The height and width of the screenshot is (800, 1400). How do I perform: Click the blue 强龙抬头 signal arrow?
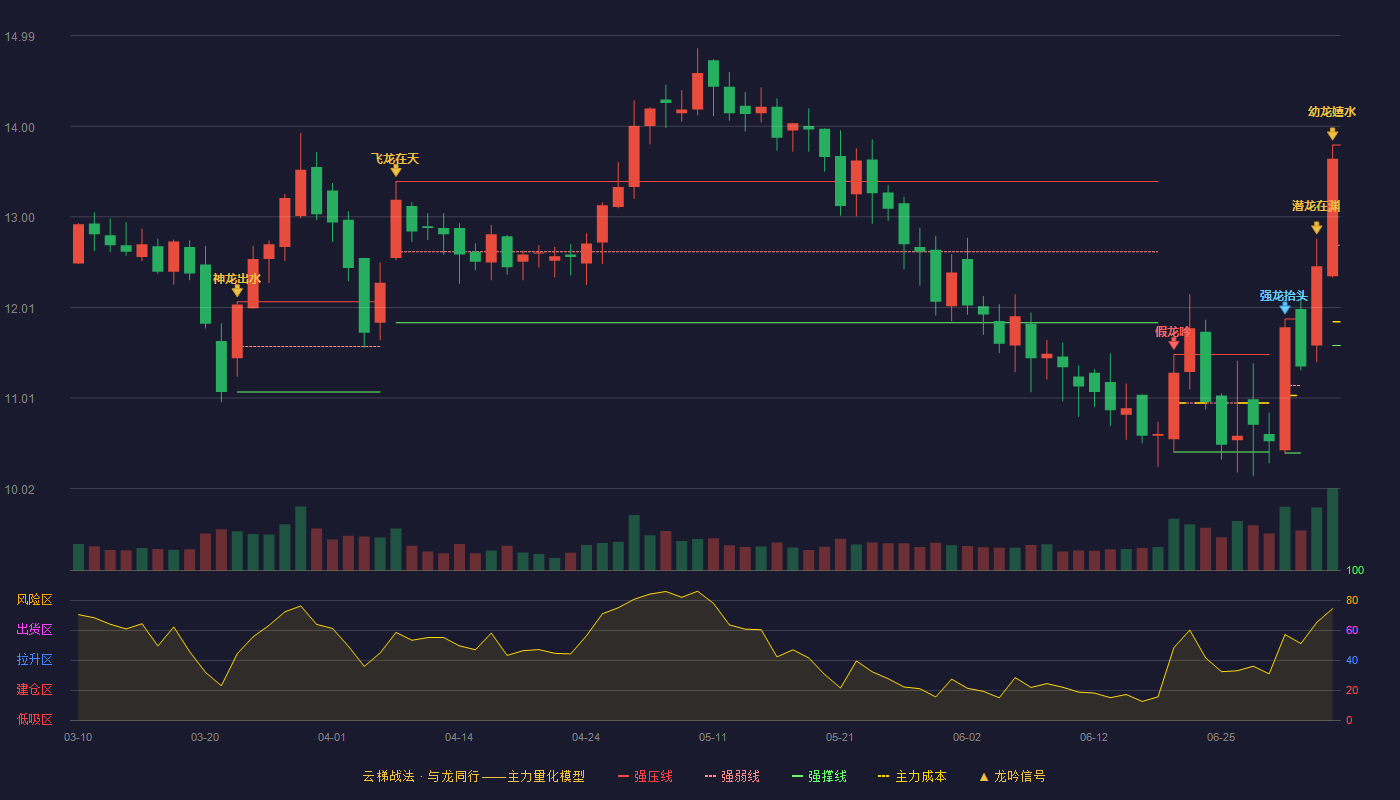pyautogui.click(x=1285, y=308)
